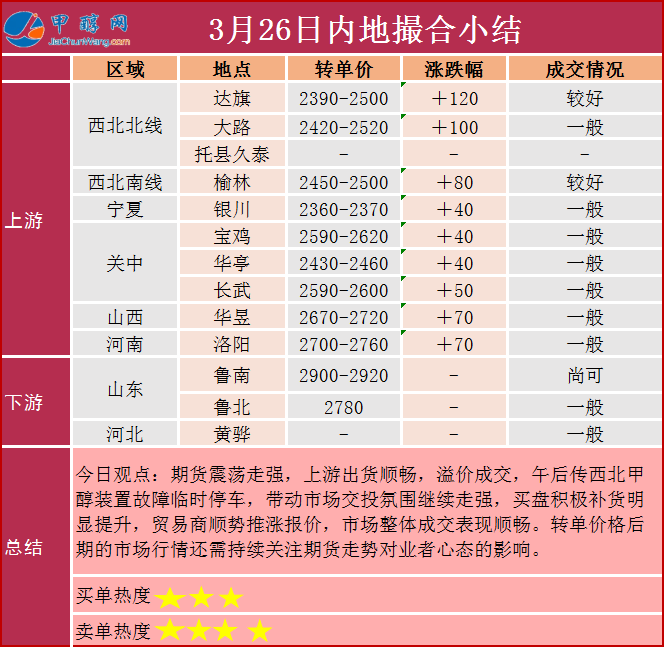Click the +70 change for 洛阳
Viewport: 665px width, 648px height.
tap(454, 344)
